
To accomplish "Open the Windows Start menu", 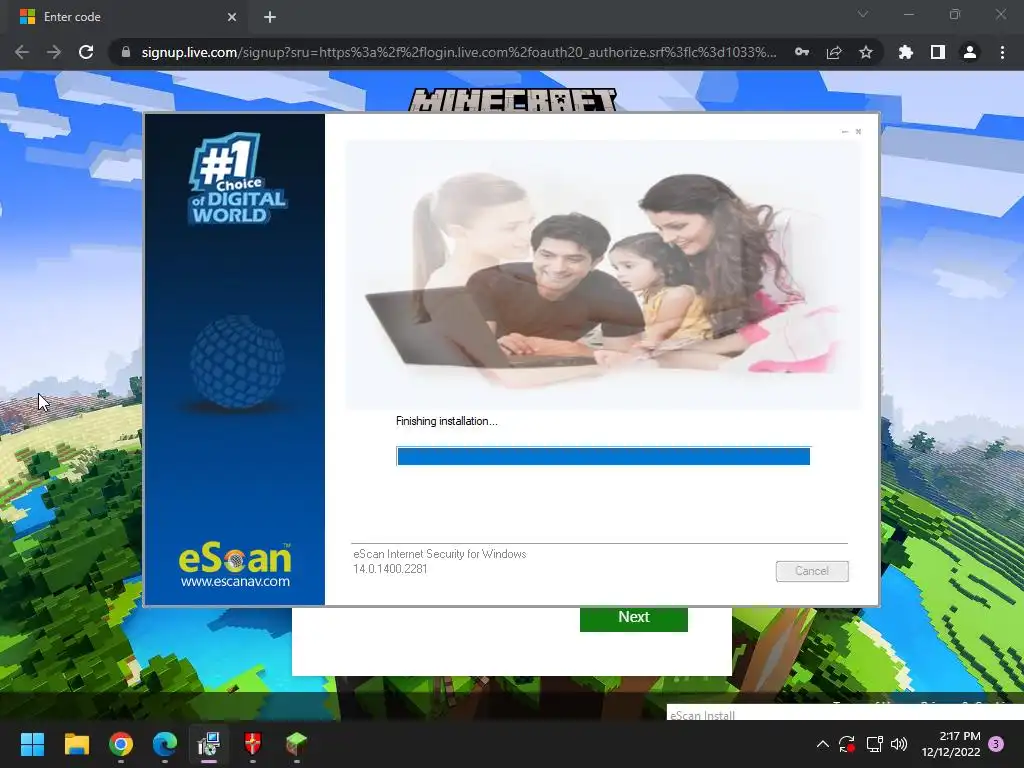I will 32,744.
